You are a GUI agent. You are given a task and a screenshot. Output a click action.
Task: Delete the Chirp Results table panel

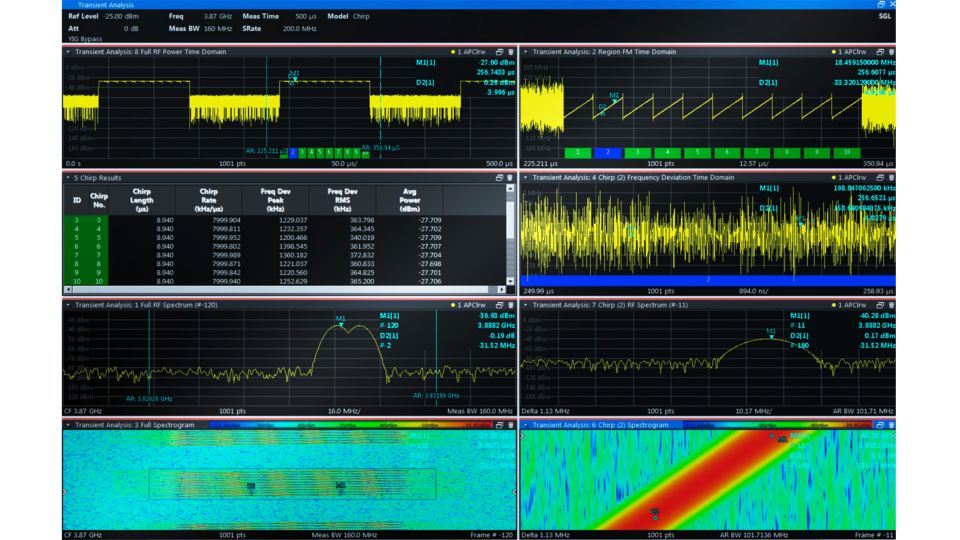(510, 178)
